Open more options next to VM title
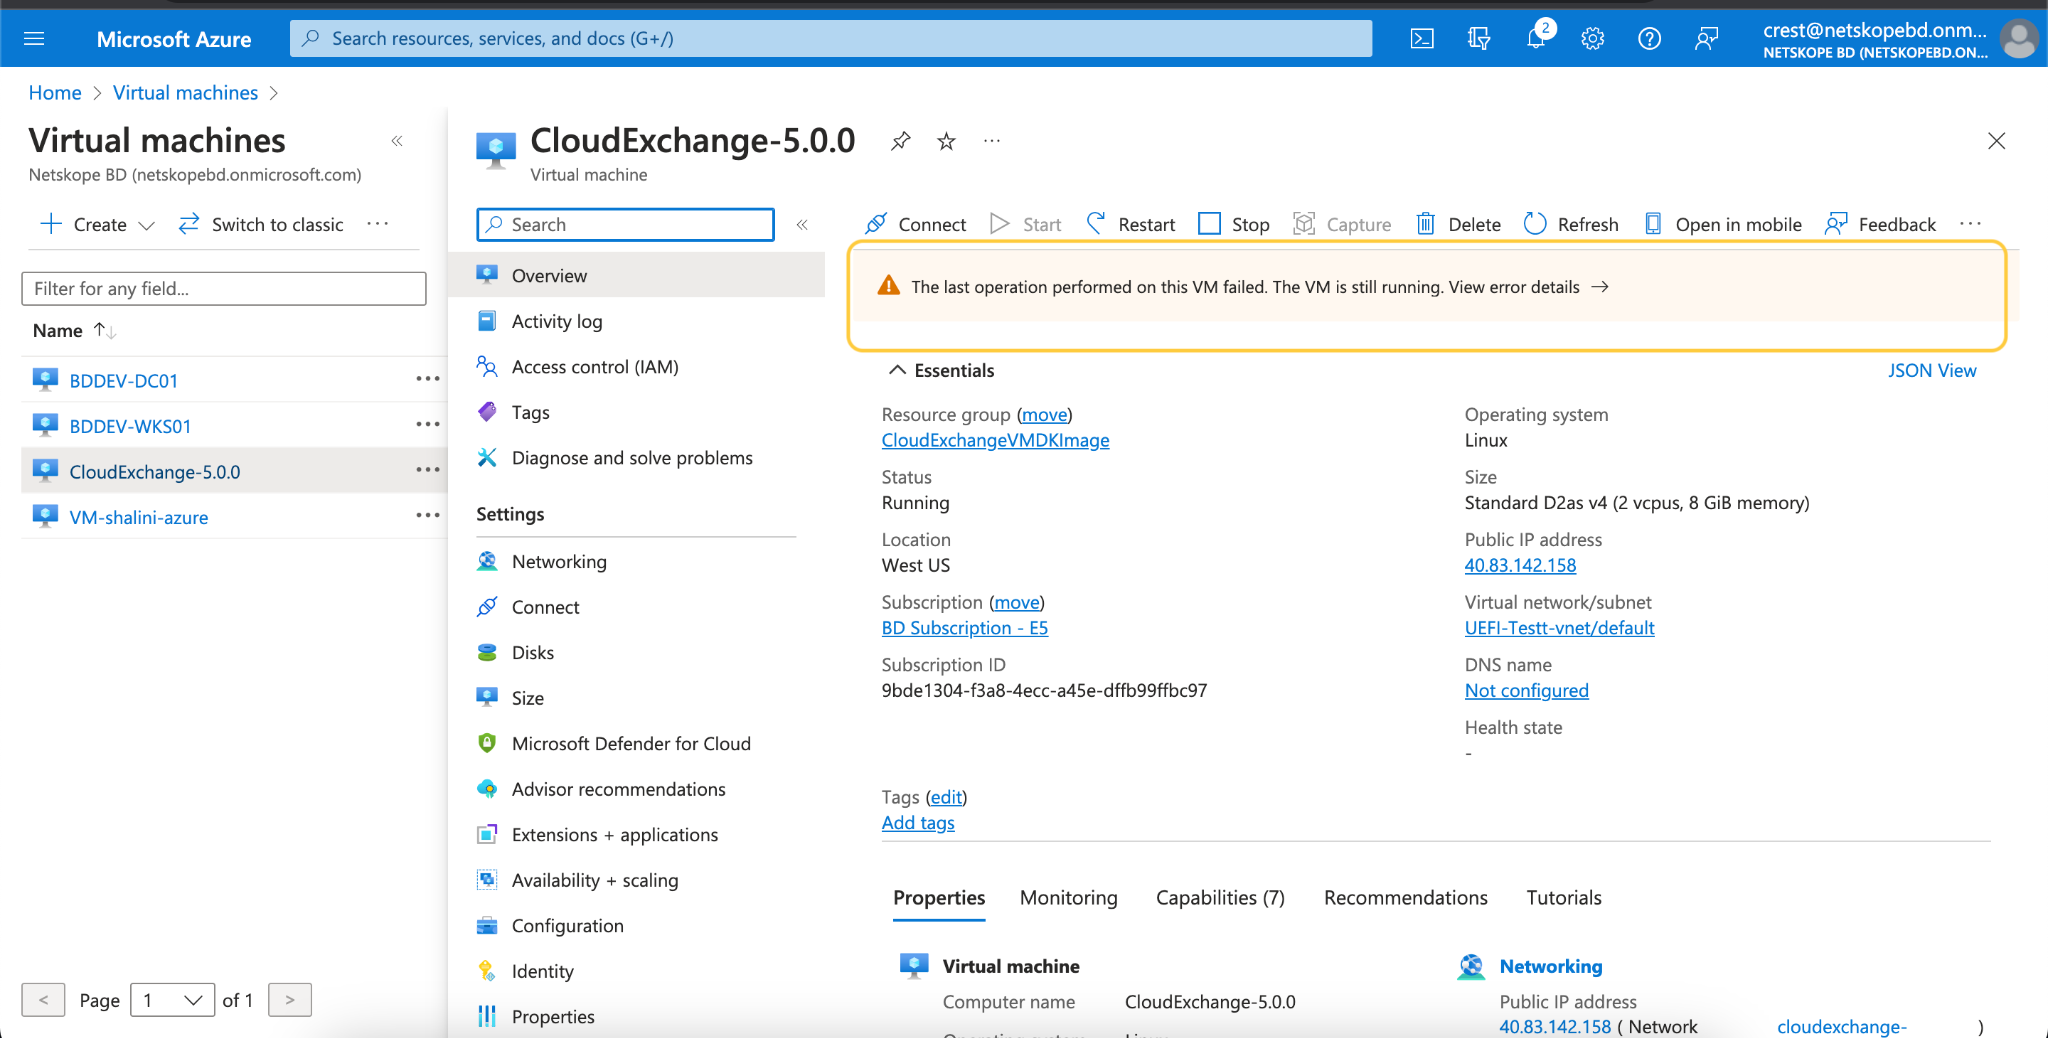This screenshot has width=2048, height=1038. [x=992, y=141]
